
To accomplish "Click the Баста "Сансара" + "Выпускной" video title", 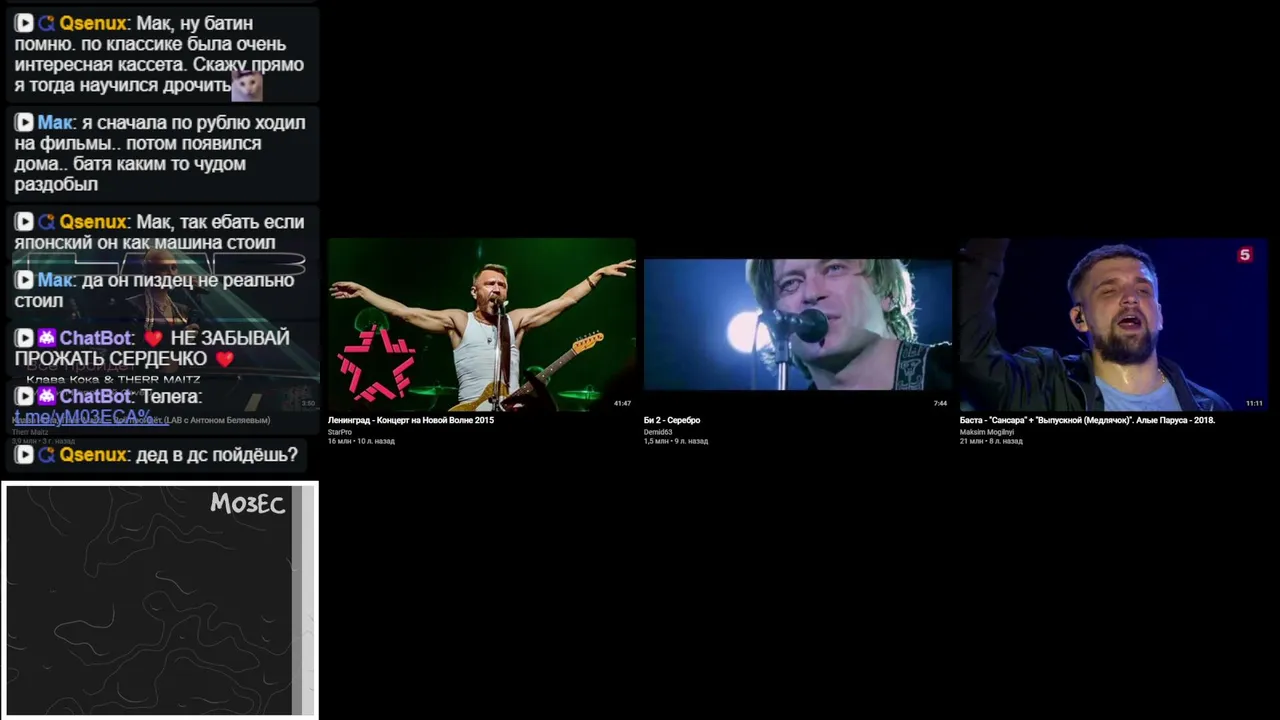I will (1087, 420).
